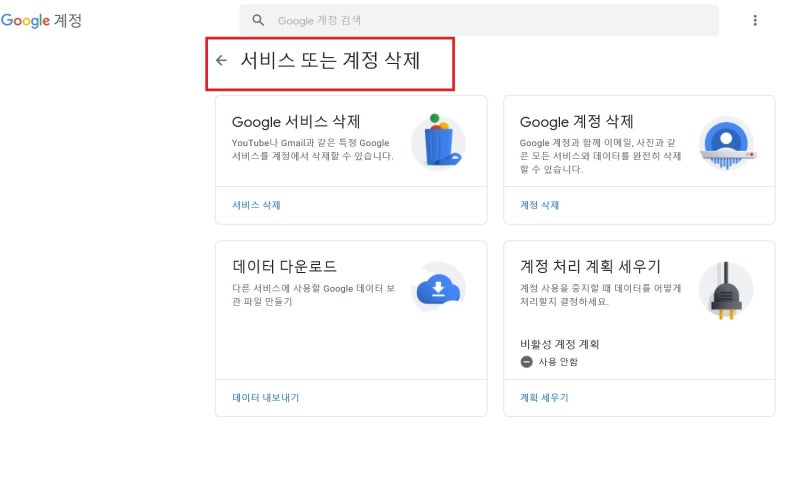The width and height of the screenshot is (800, 489).
Task: Click the Google 계정 logo
Action: click(x=41, y=20)
